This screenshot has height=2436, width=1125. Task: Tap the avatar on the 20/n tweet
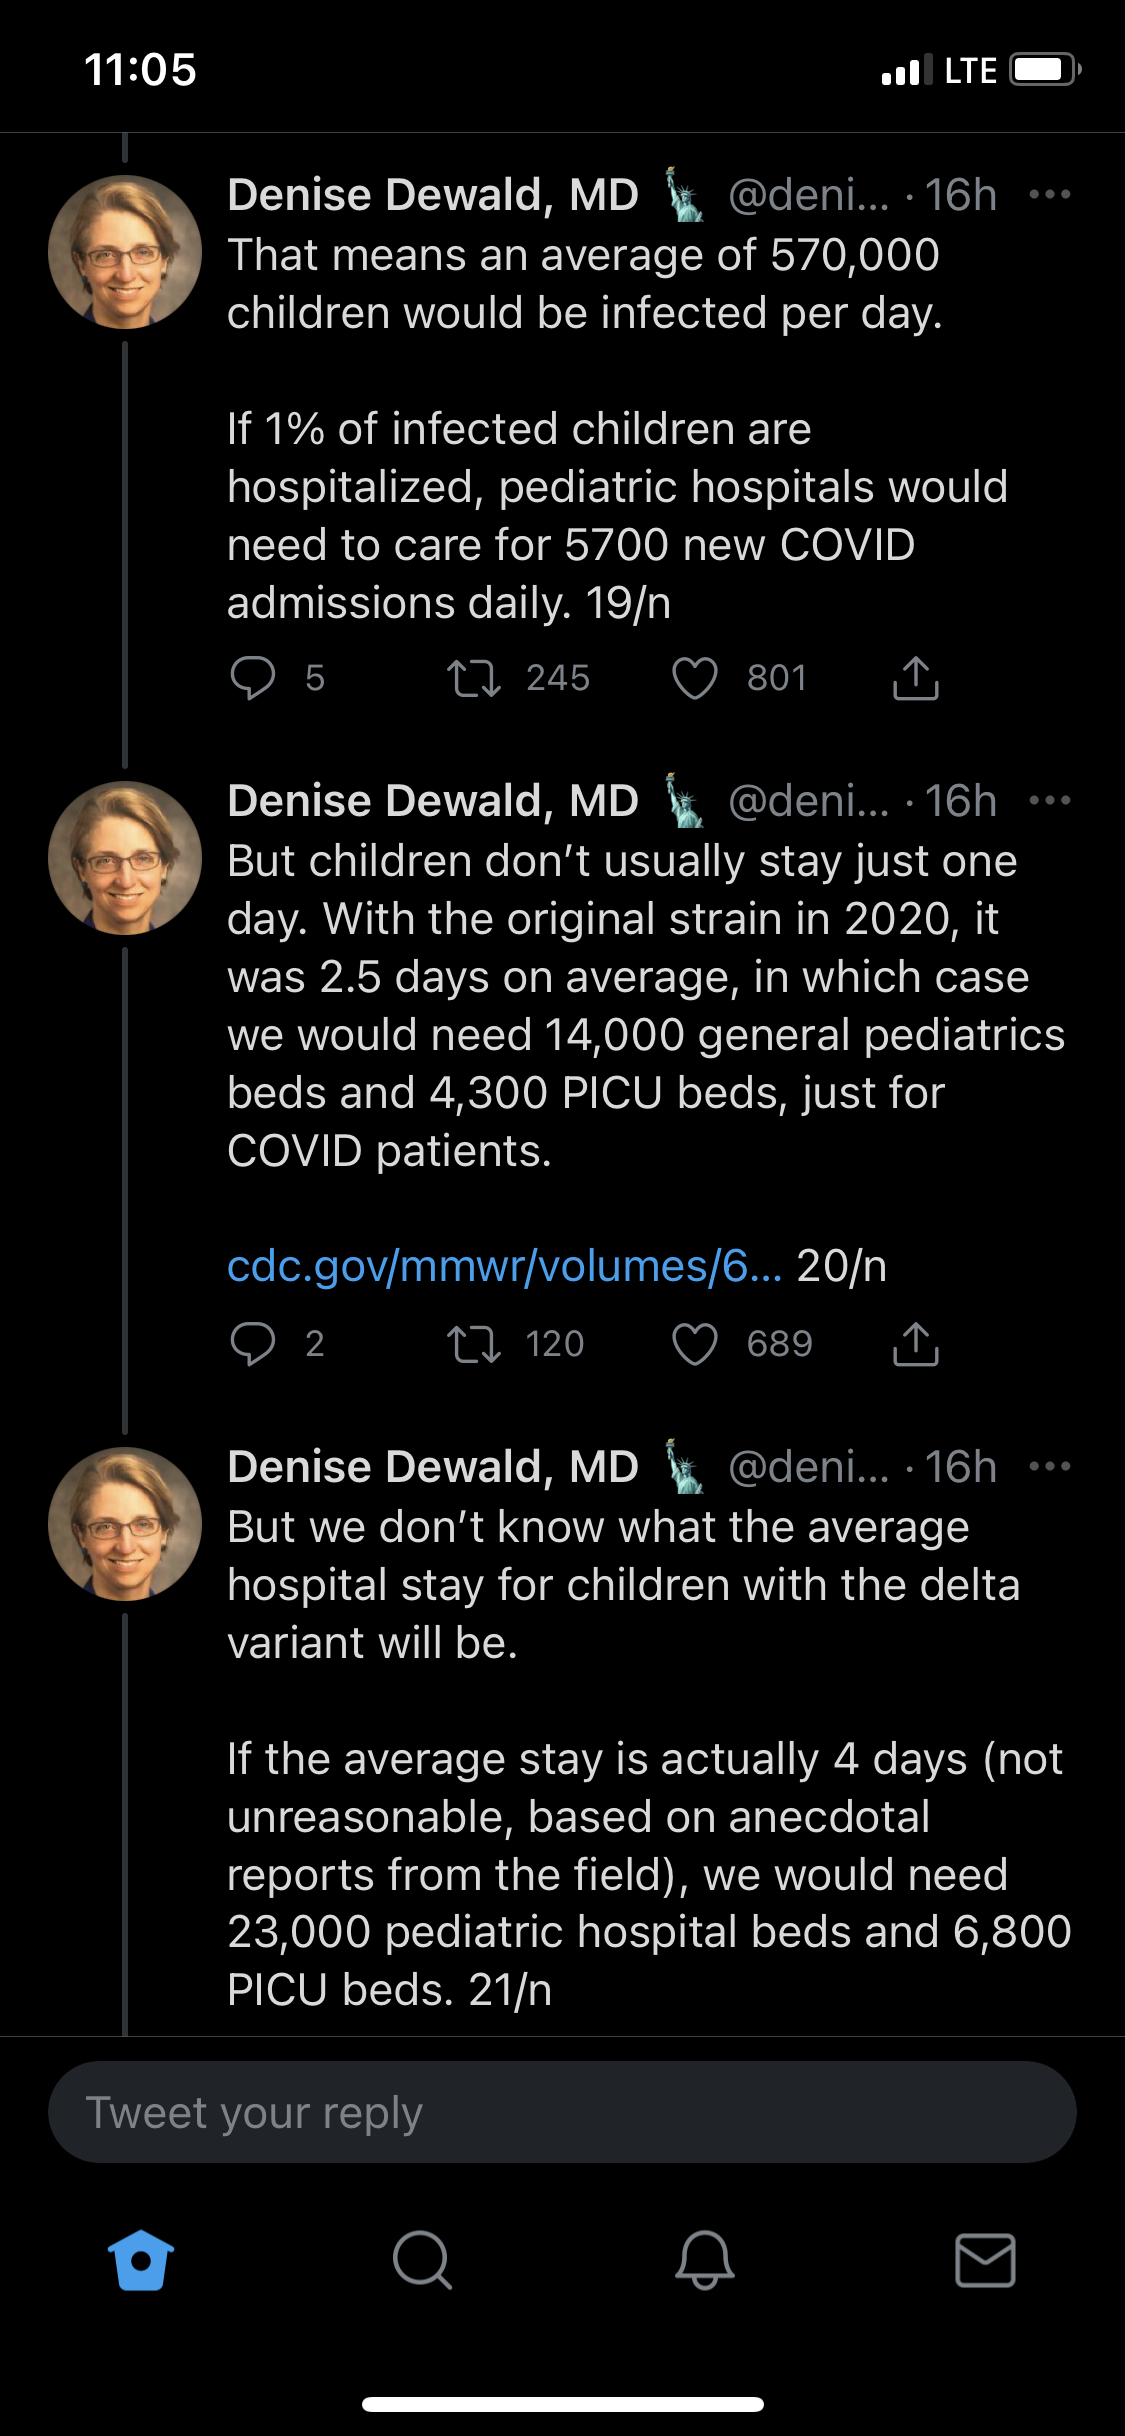[125, 858]
